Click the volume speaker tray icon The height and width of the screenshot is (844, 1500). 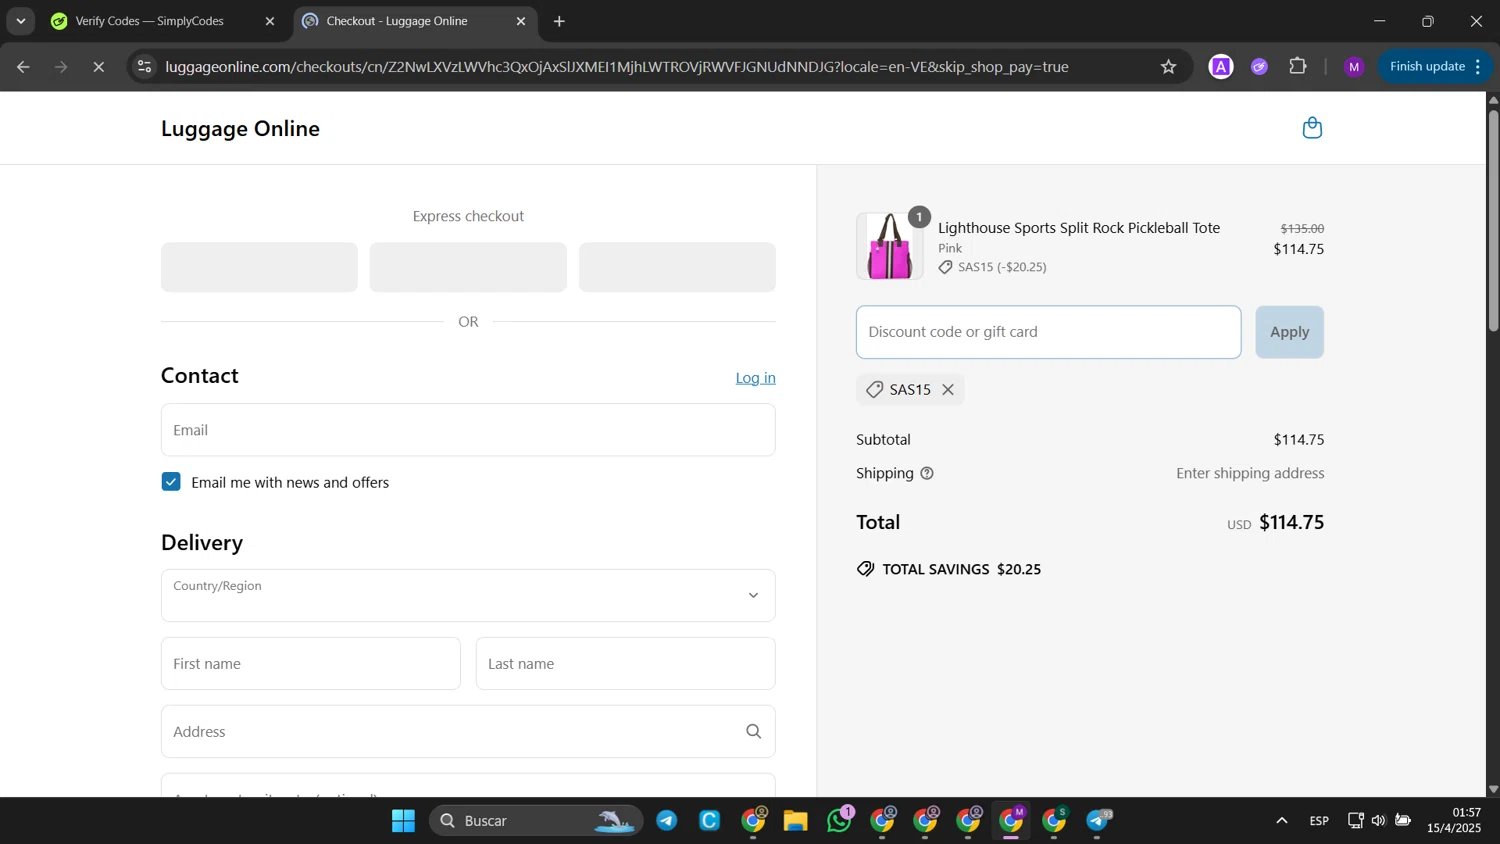[x=1379, y=821]
